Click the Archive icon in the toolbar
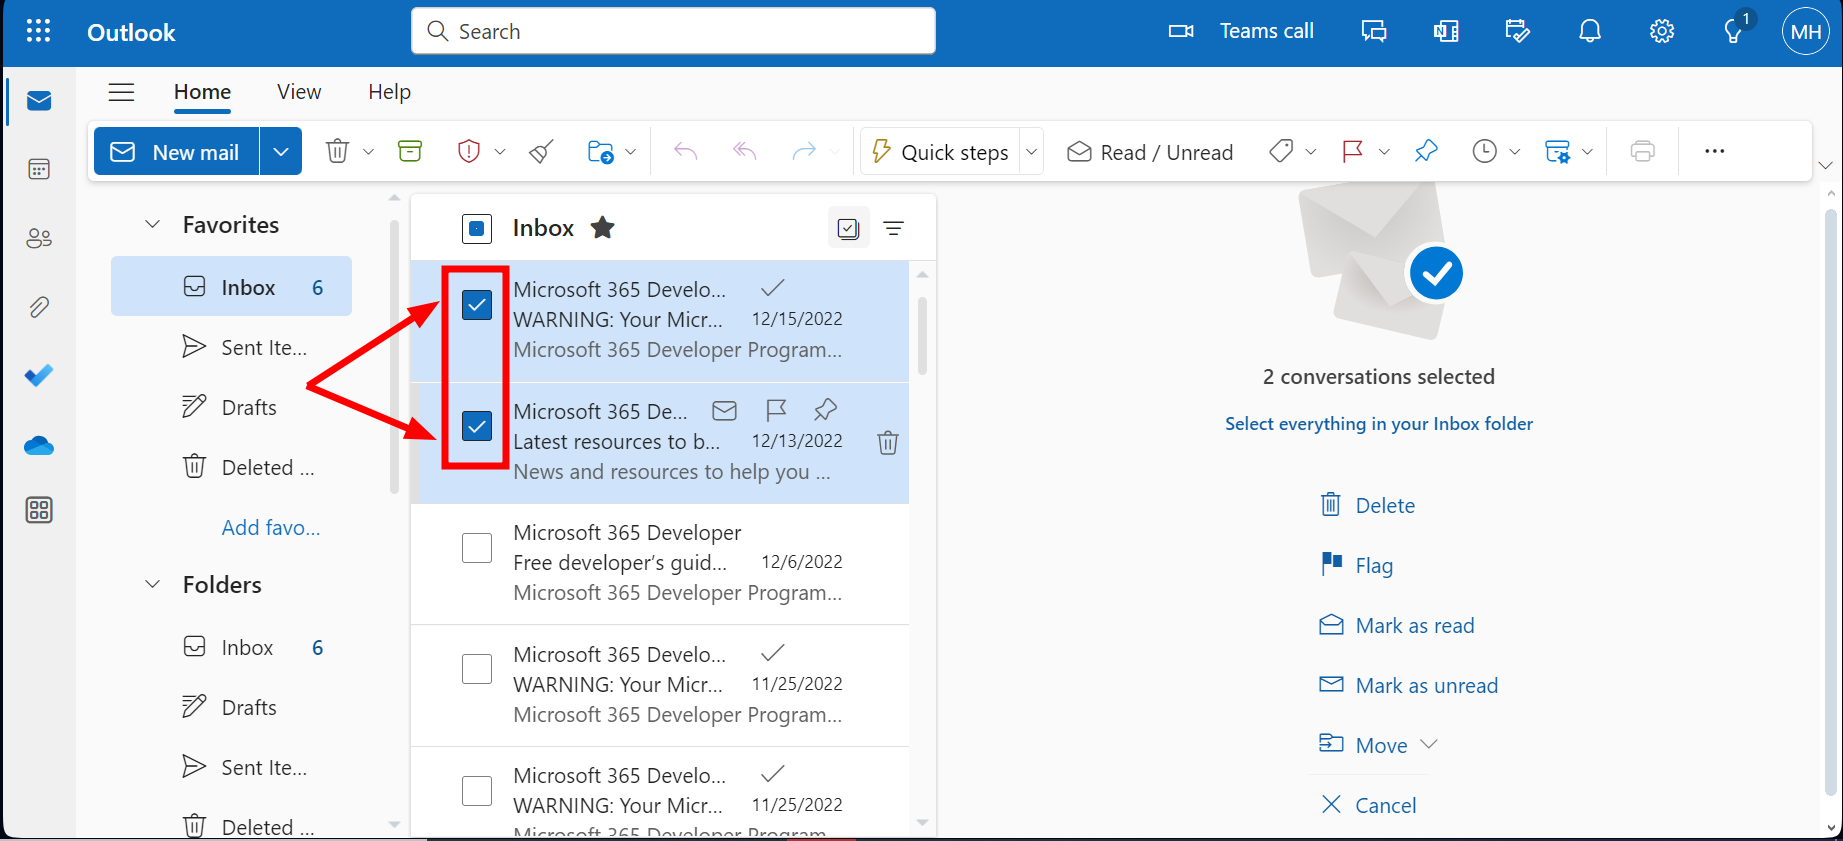Viewport: 1843px width, 841px height. [x=410, y=151]
